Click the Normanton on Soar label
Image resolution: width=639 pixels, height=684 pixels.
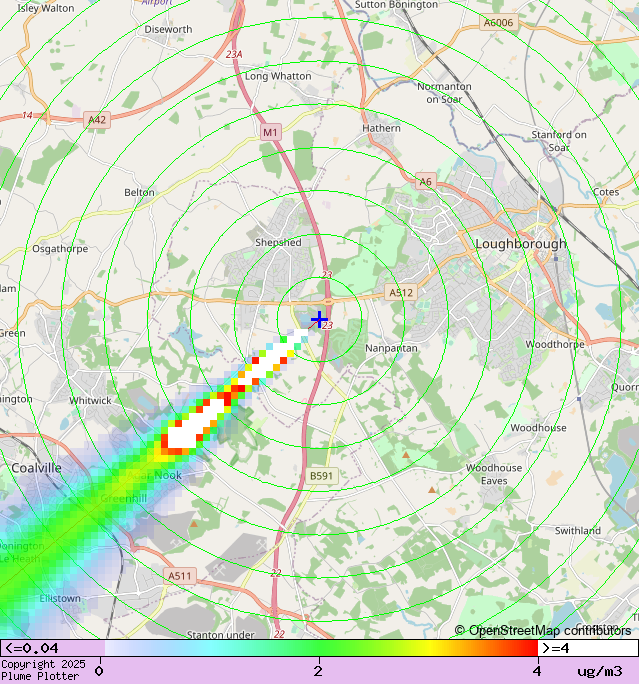444,93
